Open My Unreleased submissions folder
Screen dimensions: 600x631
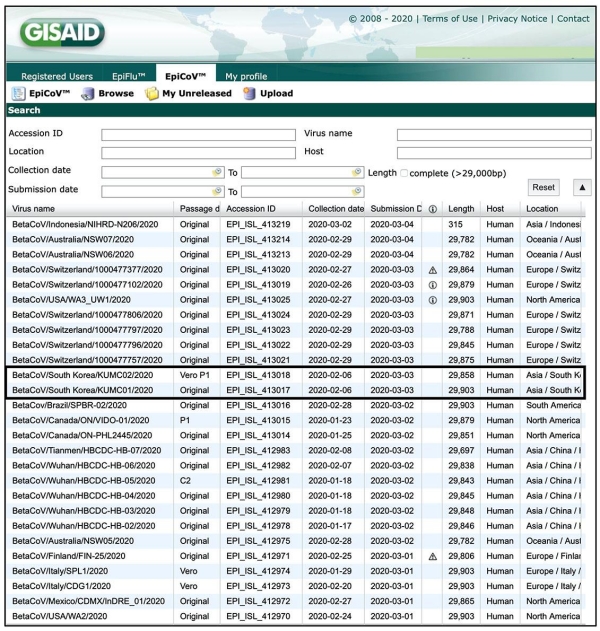tap(152, 94)
